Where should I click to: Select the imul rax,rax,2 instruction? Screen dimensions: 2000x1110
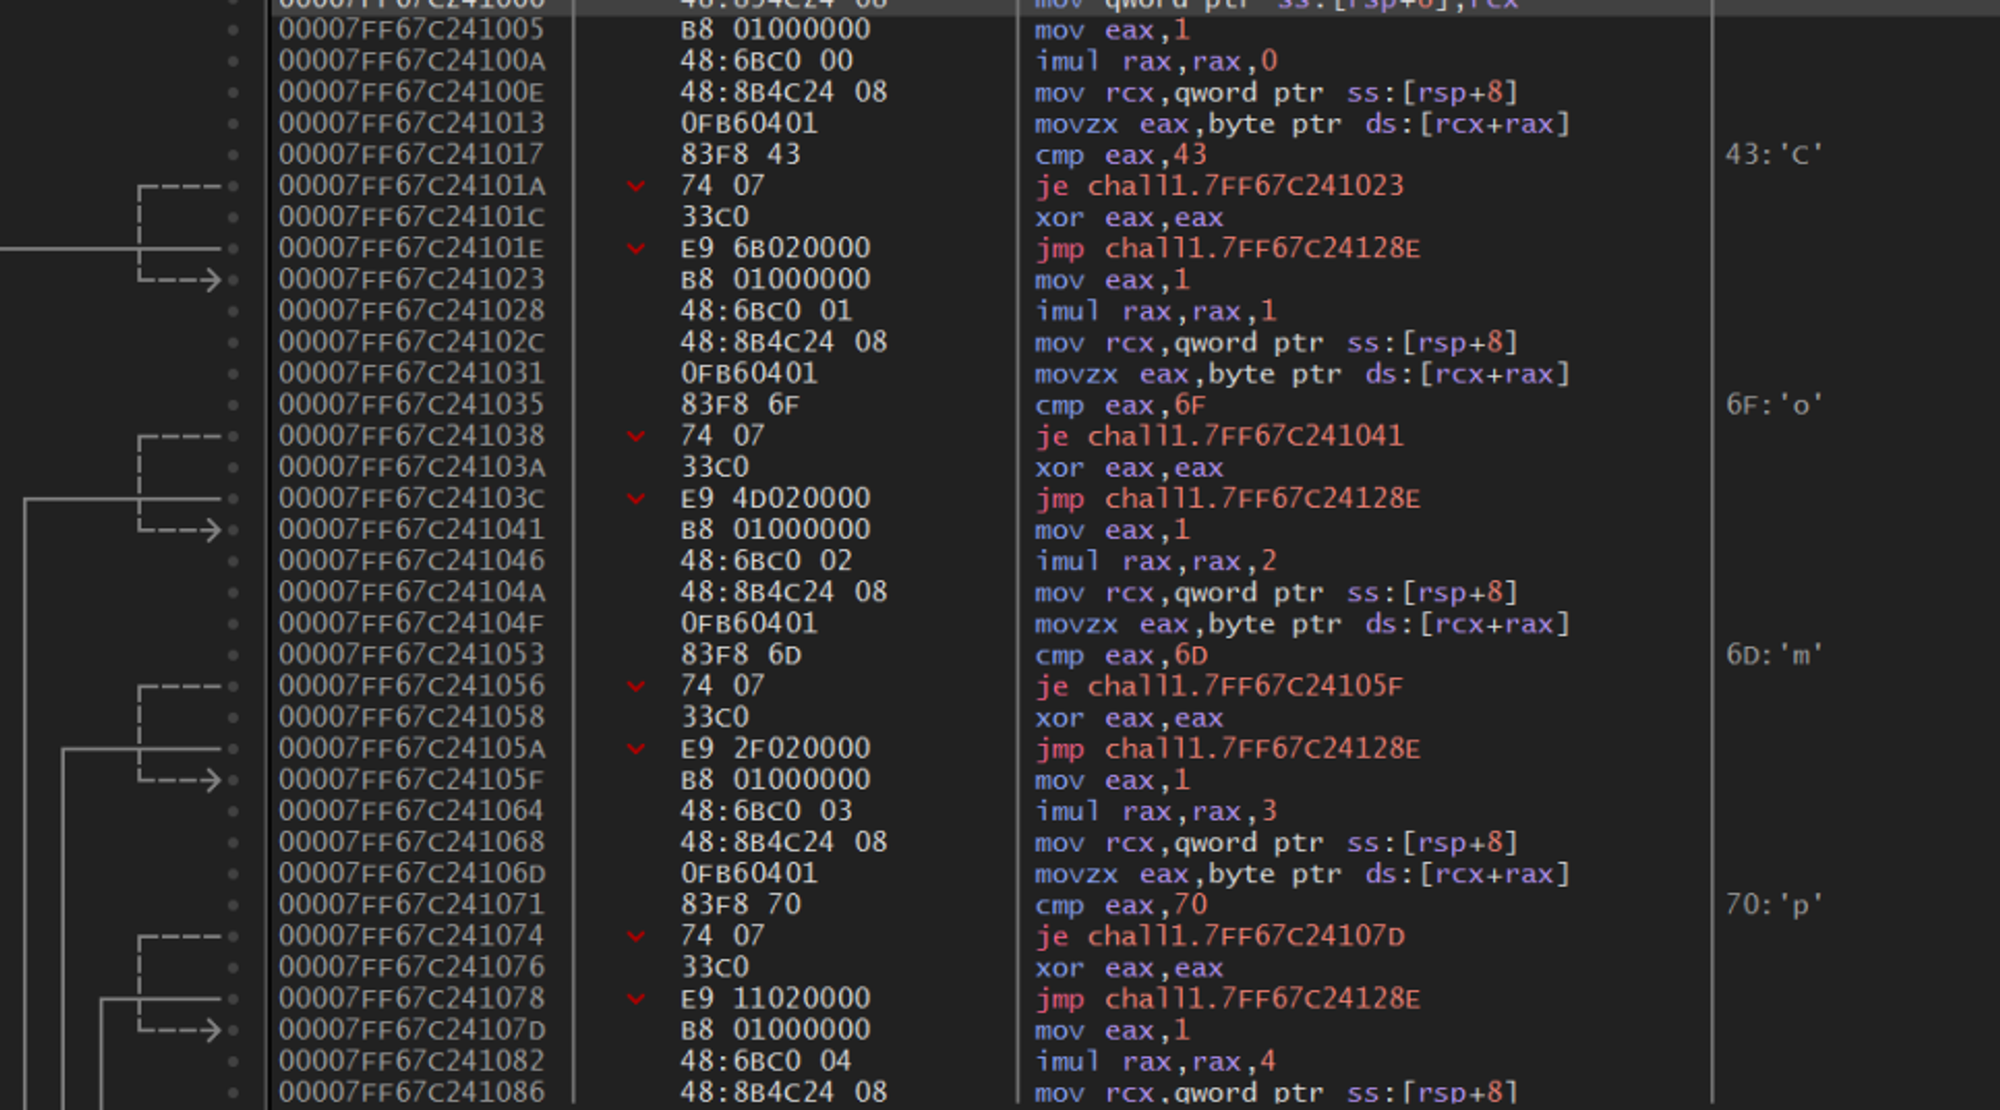click(1157, 561)
